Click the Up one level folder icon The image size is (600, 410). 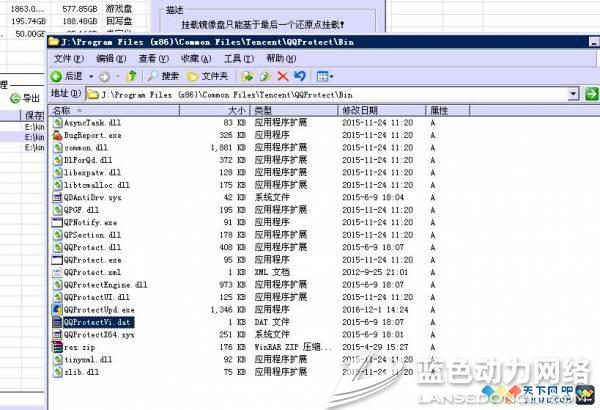tap(132, 76)
